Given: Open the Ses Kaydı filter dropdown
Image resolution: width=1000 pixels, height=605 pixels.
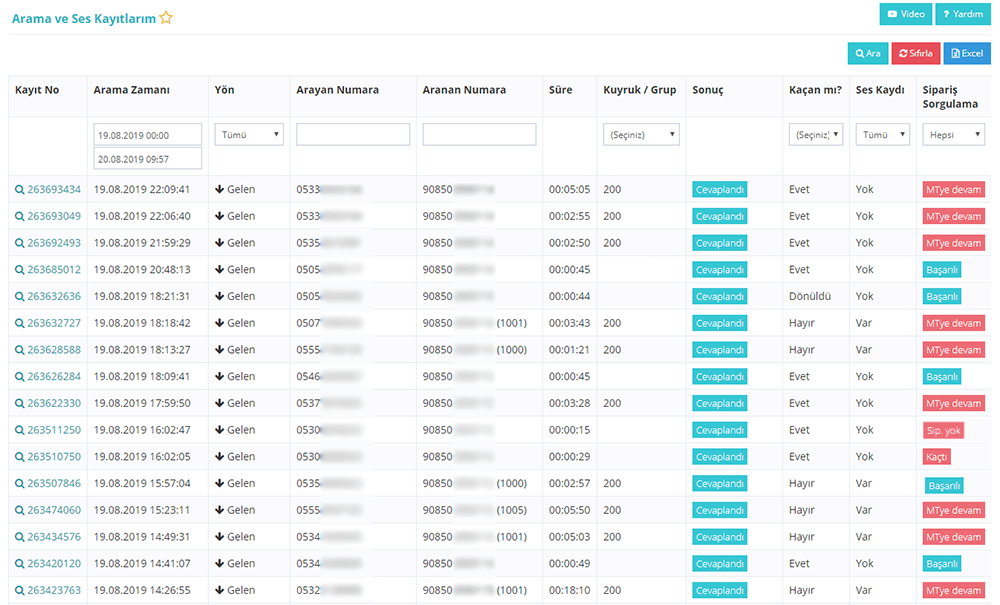Looking at the screenshot, I should tap(882, 134).
